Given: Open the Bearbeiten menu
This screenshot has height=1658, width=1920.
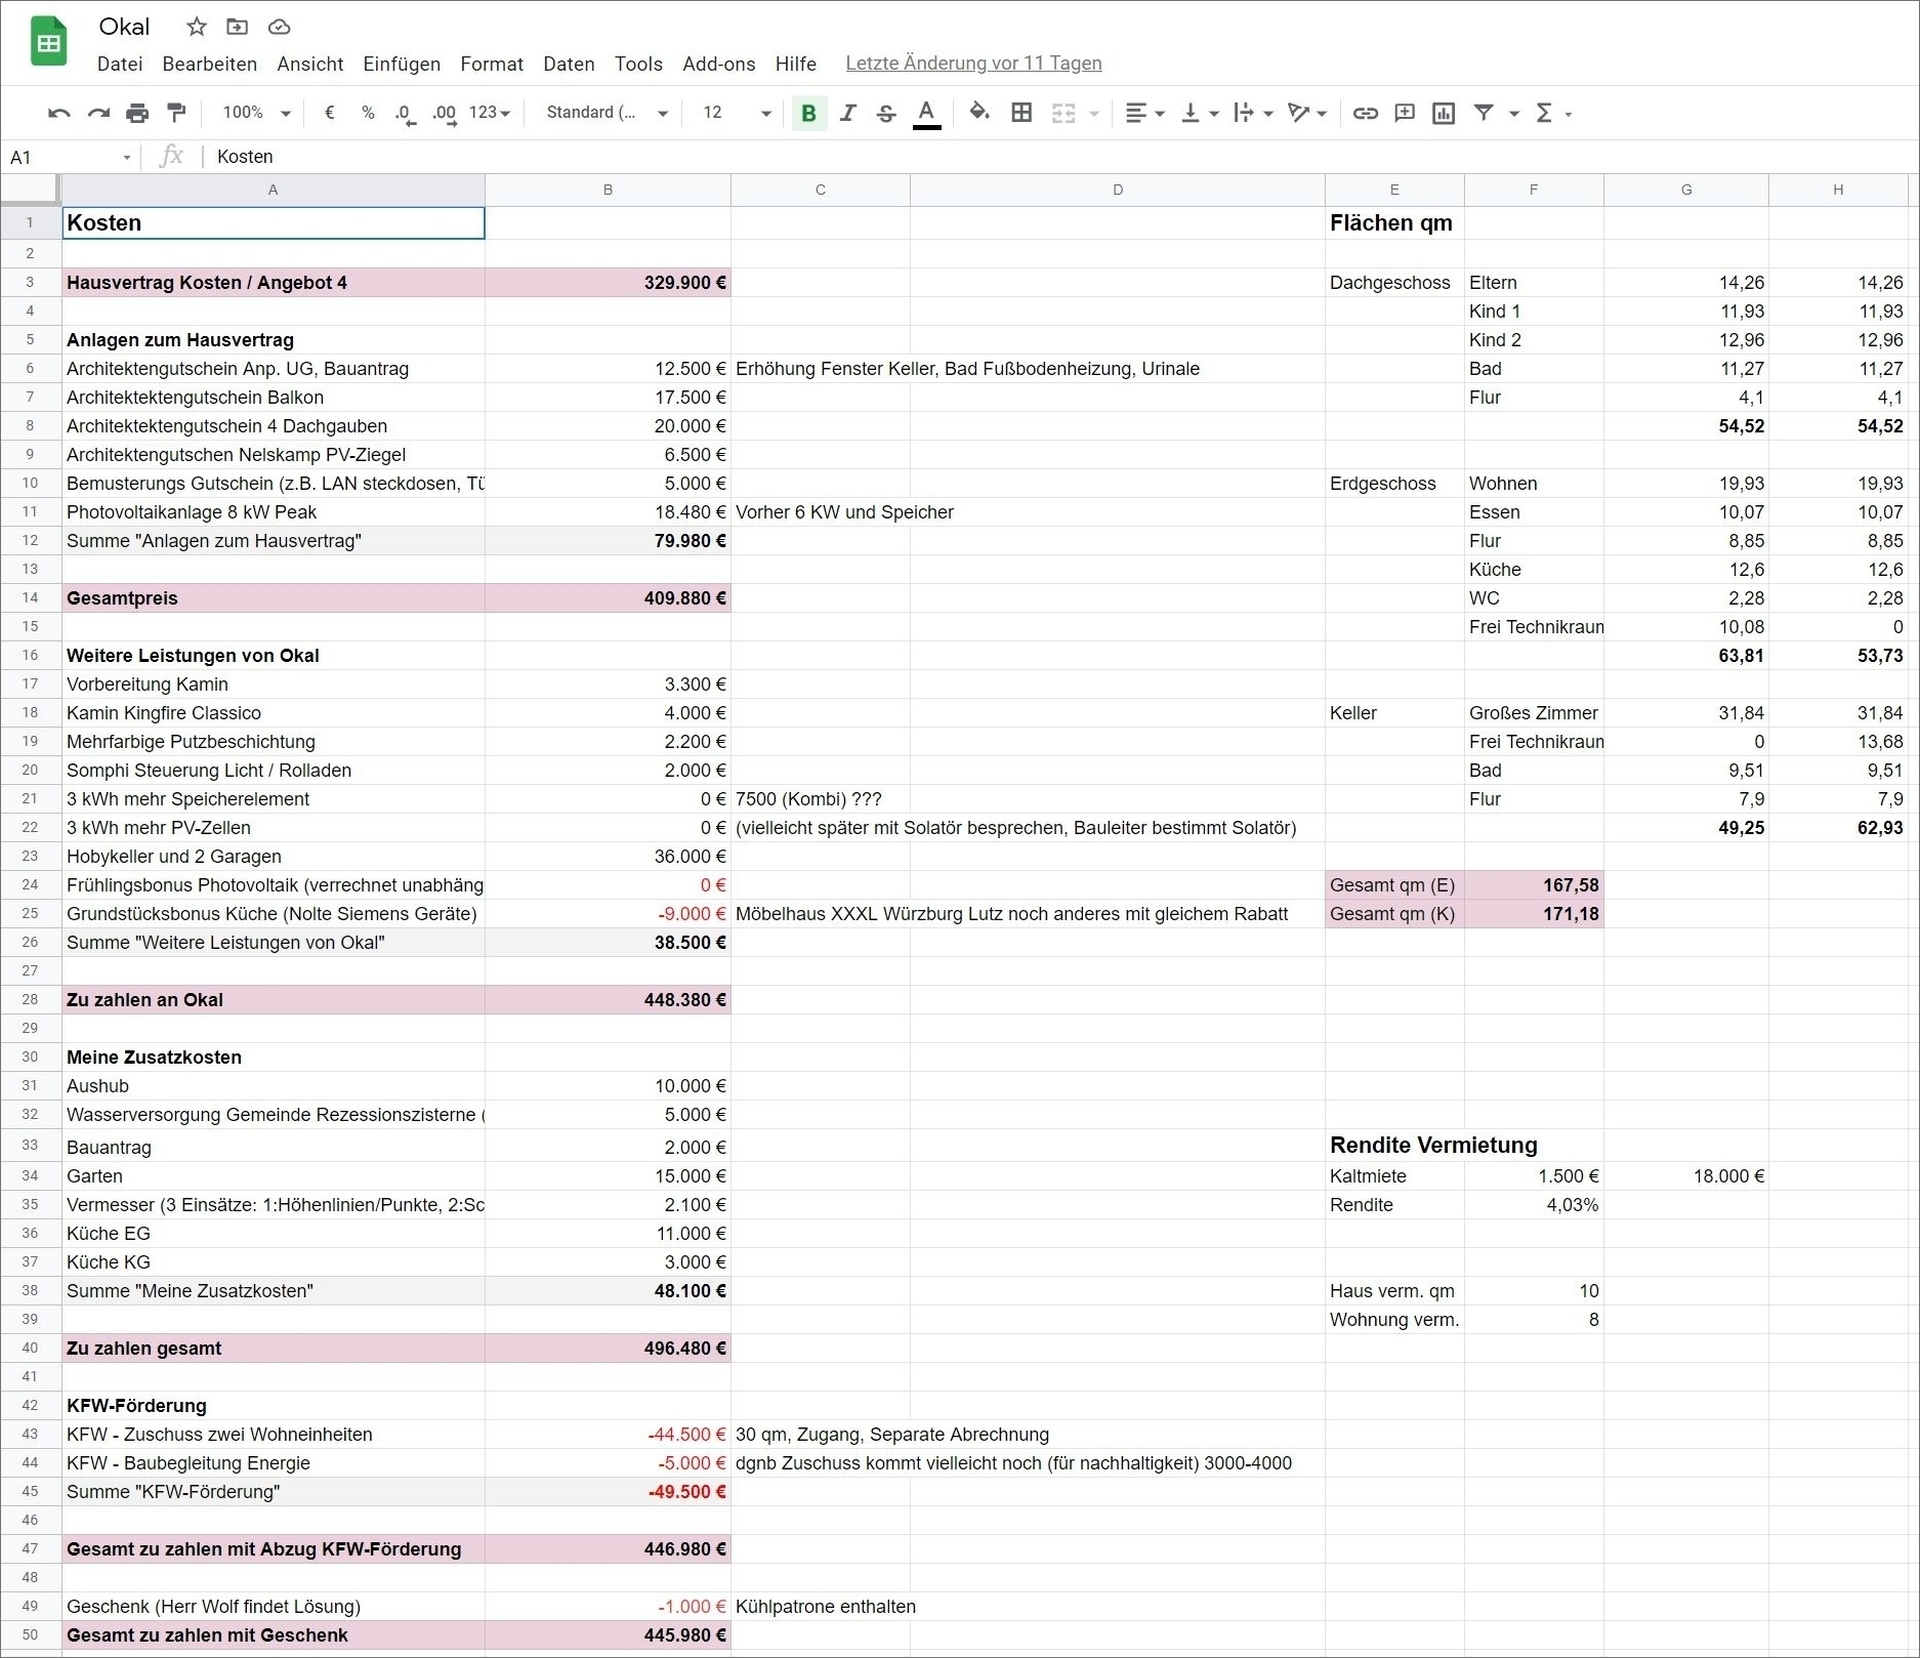Looking at the screenshot, I should click(x=210, y=64).
